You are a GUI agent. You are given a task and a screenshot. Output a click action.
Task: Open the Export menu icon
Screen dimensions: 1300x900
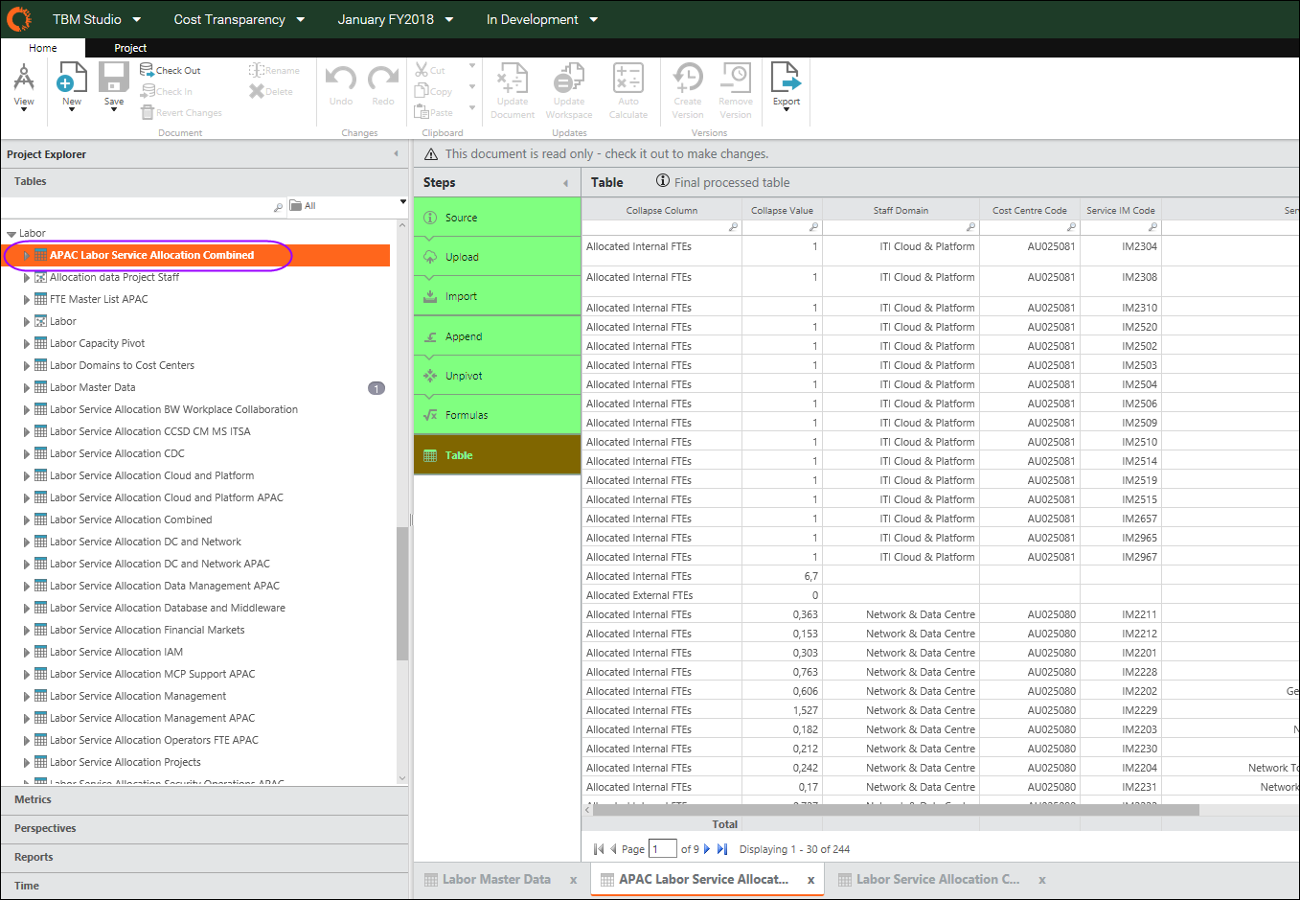click(x=786, y=78)
